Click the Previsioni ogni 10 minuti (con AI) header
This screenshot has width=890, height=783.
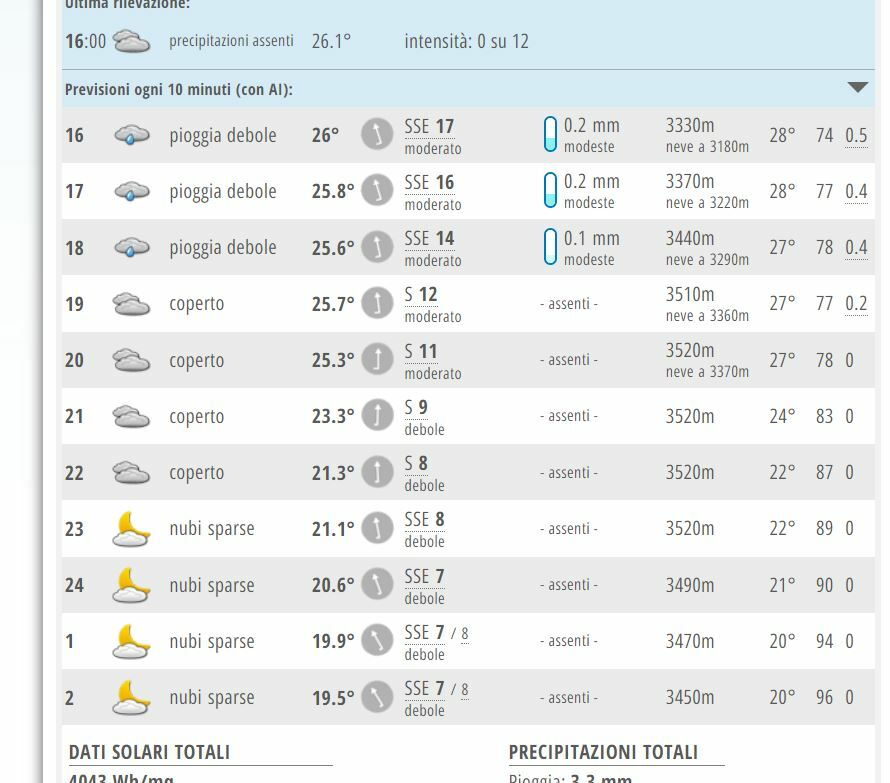pyautogui.click(x=160, y=89)
